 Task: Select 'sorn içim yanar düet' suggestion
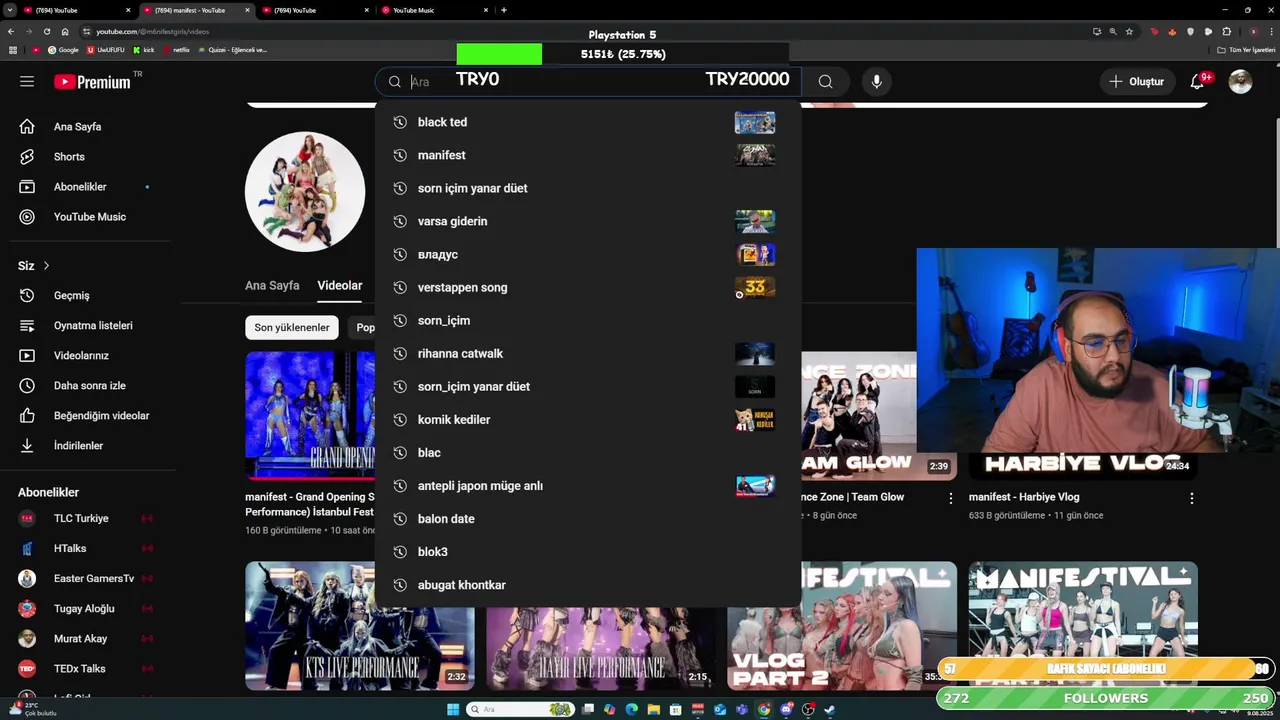[588, 188]
